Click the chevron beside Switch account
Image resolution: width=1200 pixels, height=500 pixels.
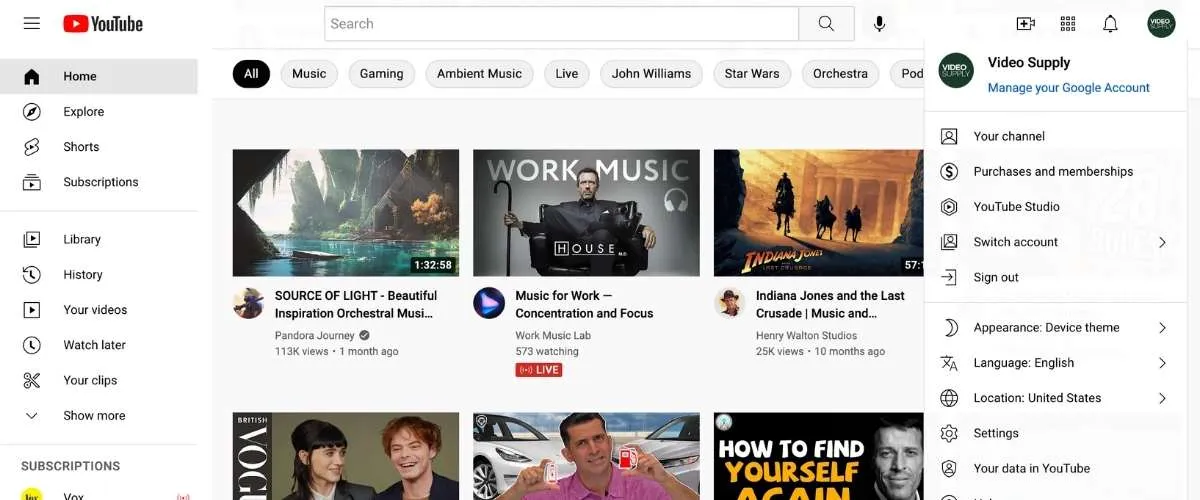click(x=1162, y=242)
